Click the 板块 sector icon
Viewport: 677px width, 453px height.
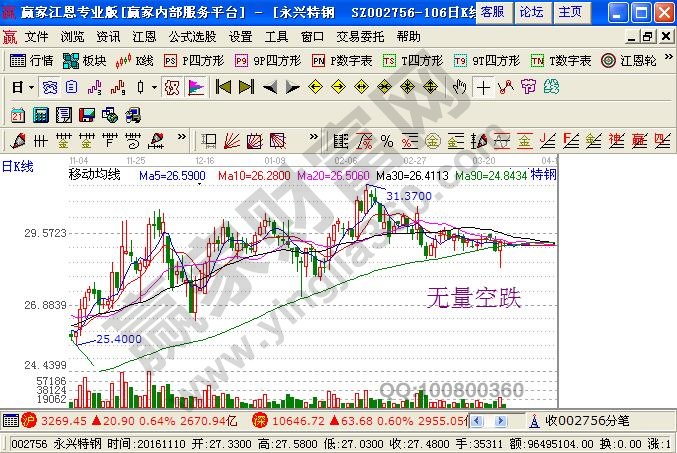coord(86,60)
